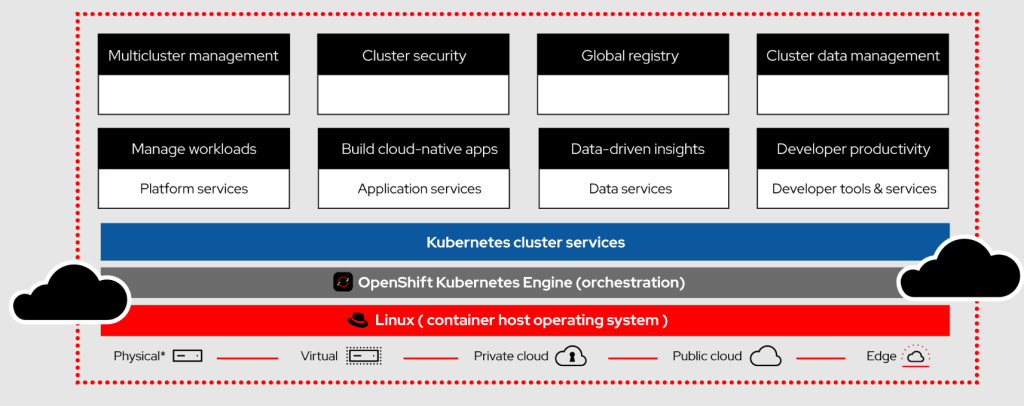Viewport: 1024px width, 406px height.
Task: Click the Physical server icon
Action: click(x=187, y=356)
